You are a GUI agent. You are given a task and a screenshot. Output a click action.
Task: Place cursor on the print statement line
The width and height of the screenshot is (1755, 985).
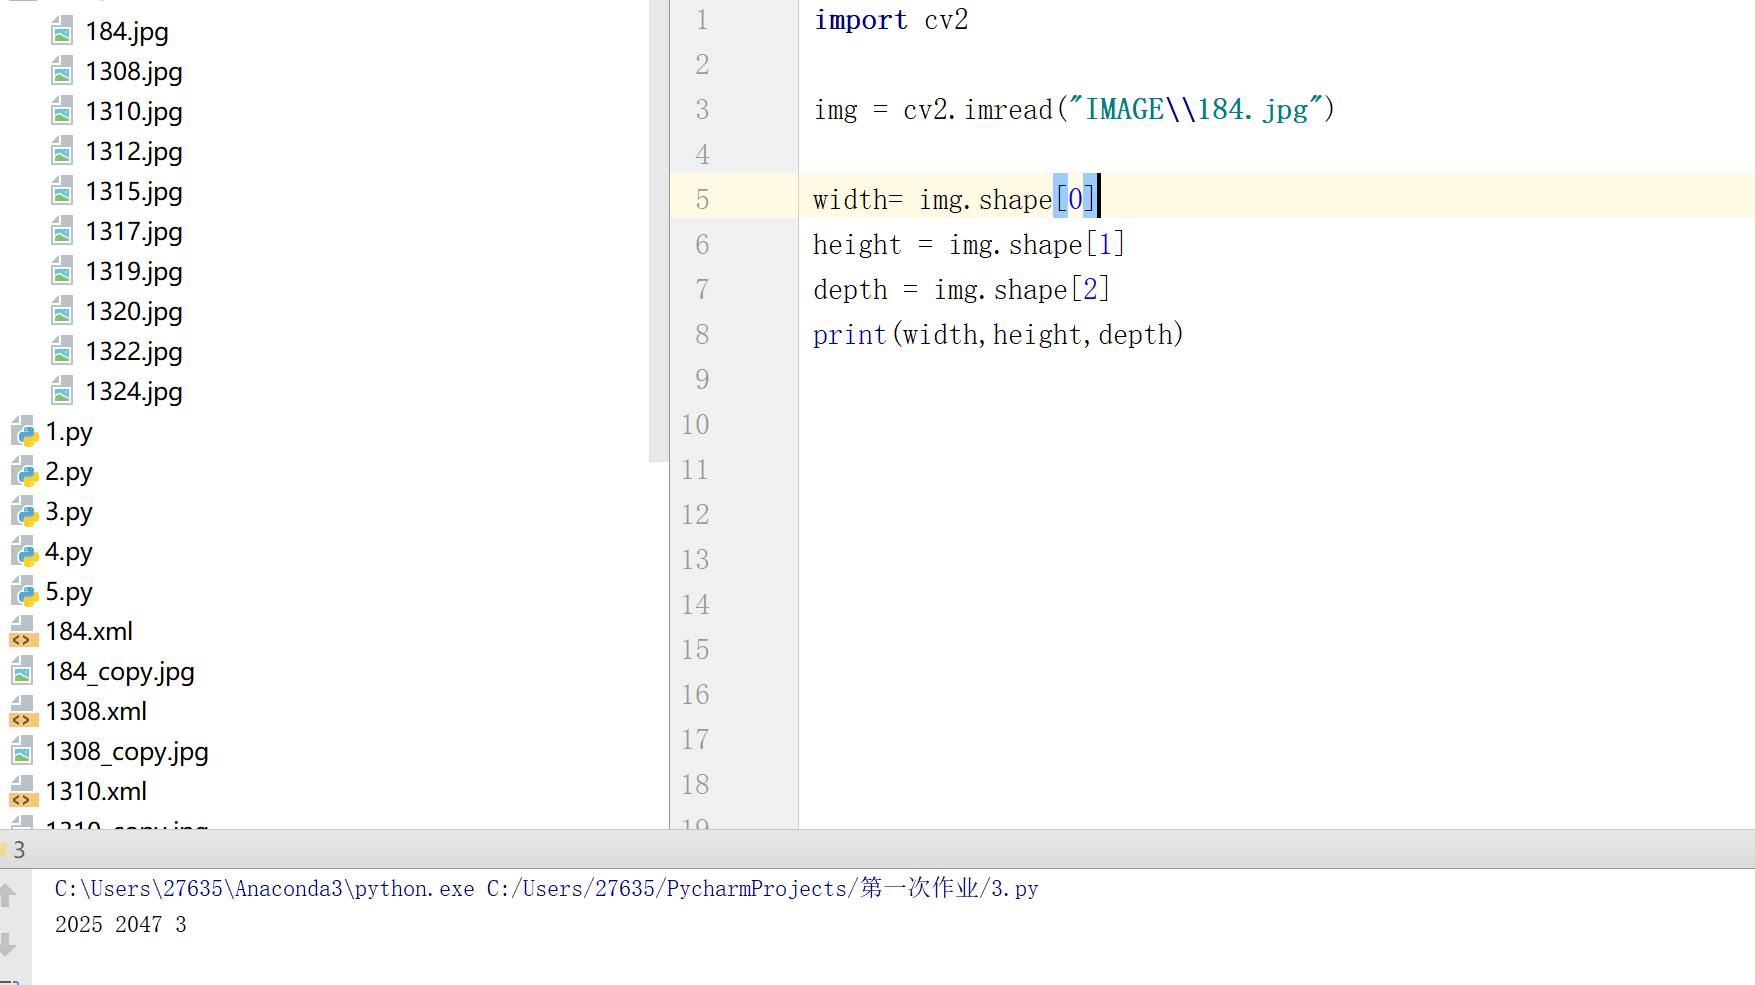(x=997, y=334)
